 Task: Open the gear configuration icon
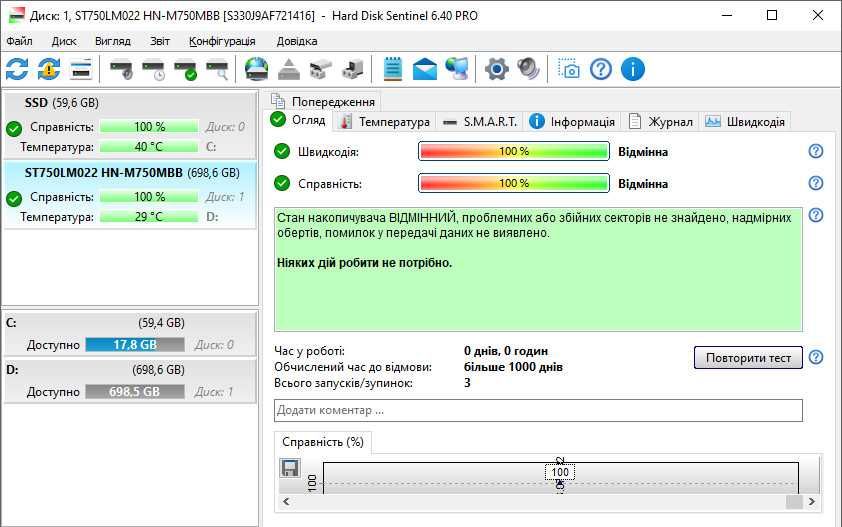point(497,69)
